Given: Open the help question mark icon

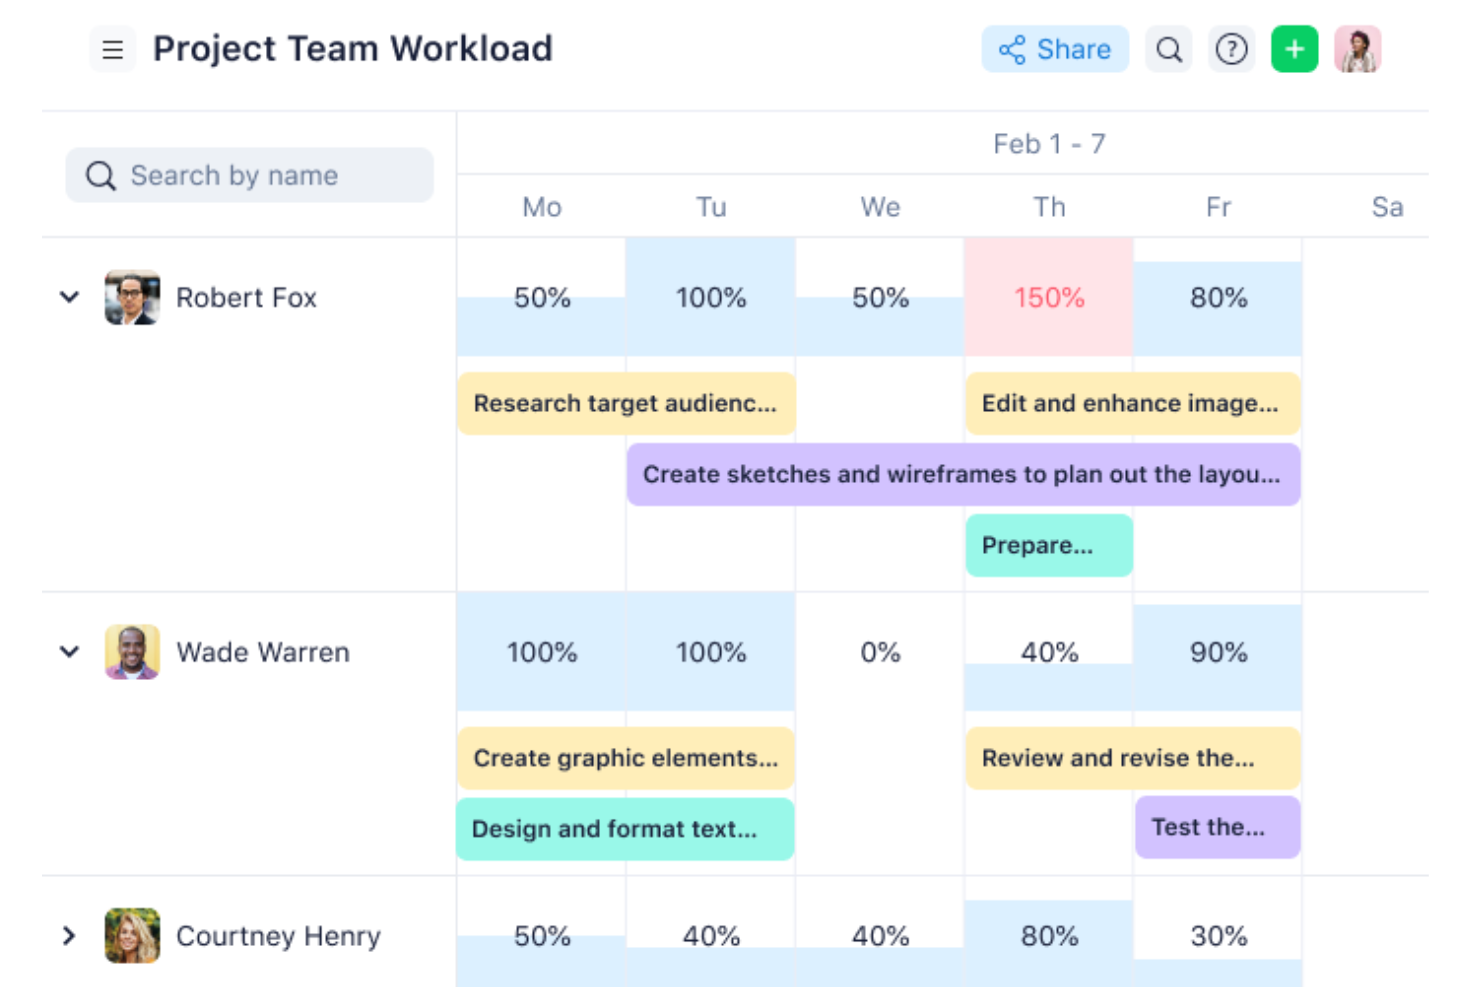Looking at the screenshot, I should [x=1232, y=48].
